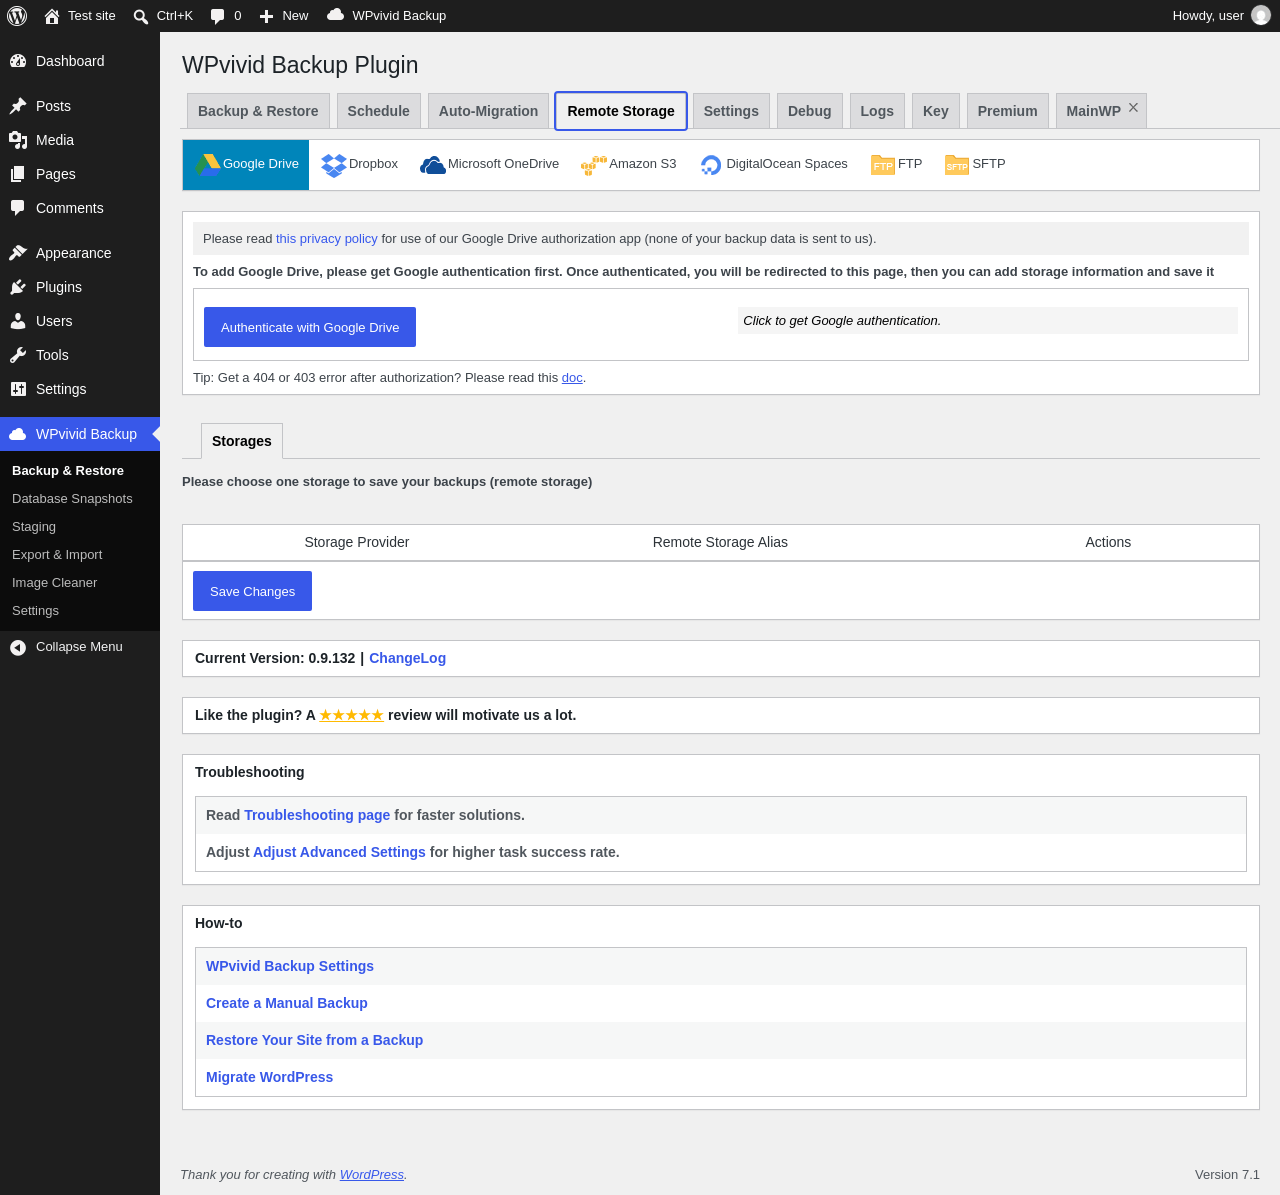Click the five-star review link

click(351, 715)
